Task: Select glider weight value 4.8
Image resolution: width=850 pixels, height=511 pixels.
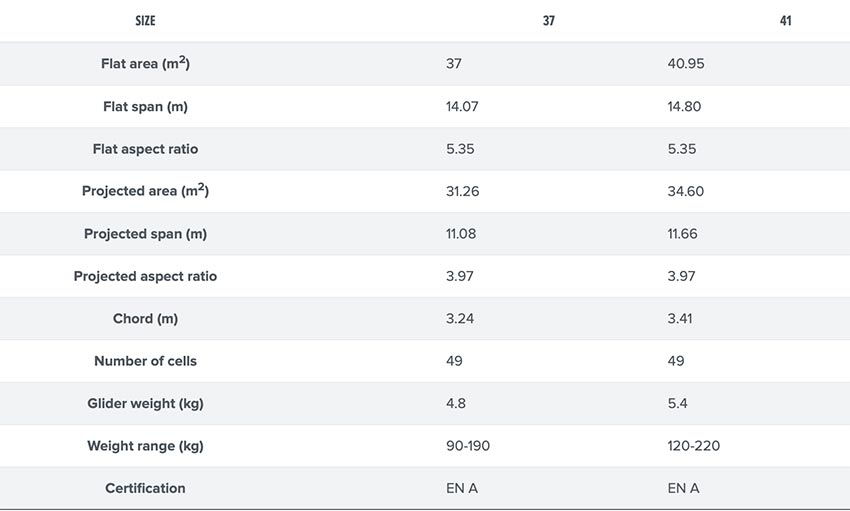Action: (x=456, y=403)
